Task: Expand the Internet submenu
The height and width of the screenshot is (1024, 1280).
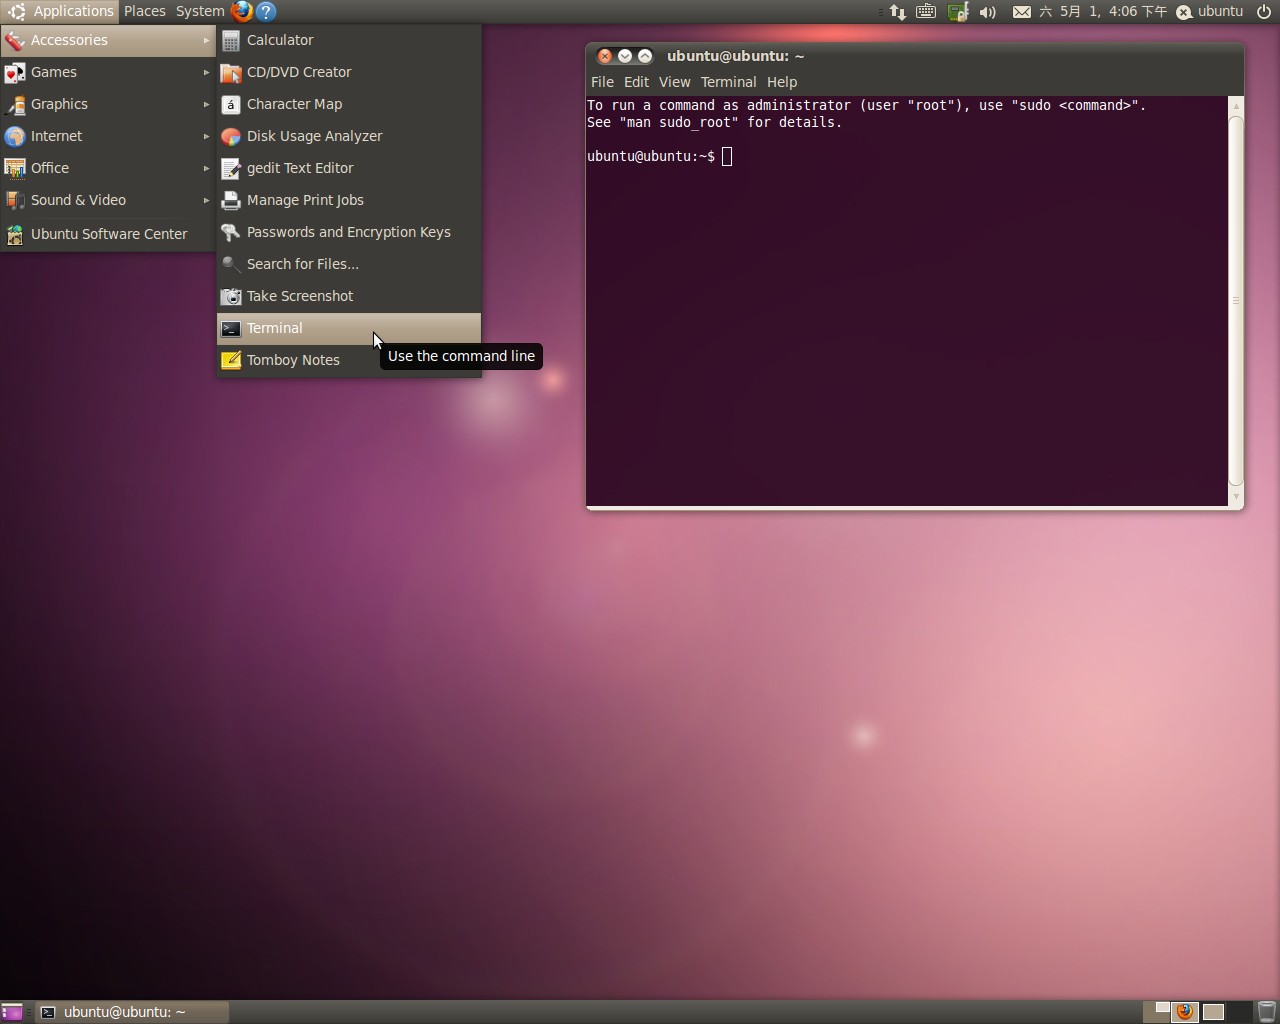Action: [x=108, y=136]
